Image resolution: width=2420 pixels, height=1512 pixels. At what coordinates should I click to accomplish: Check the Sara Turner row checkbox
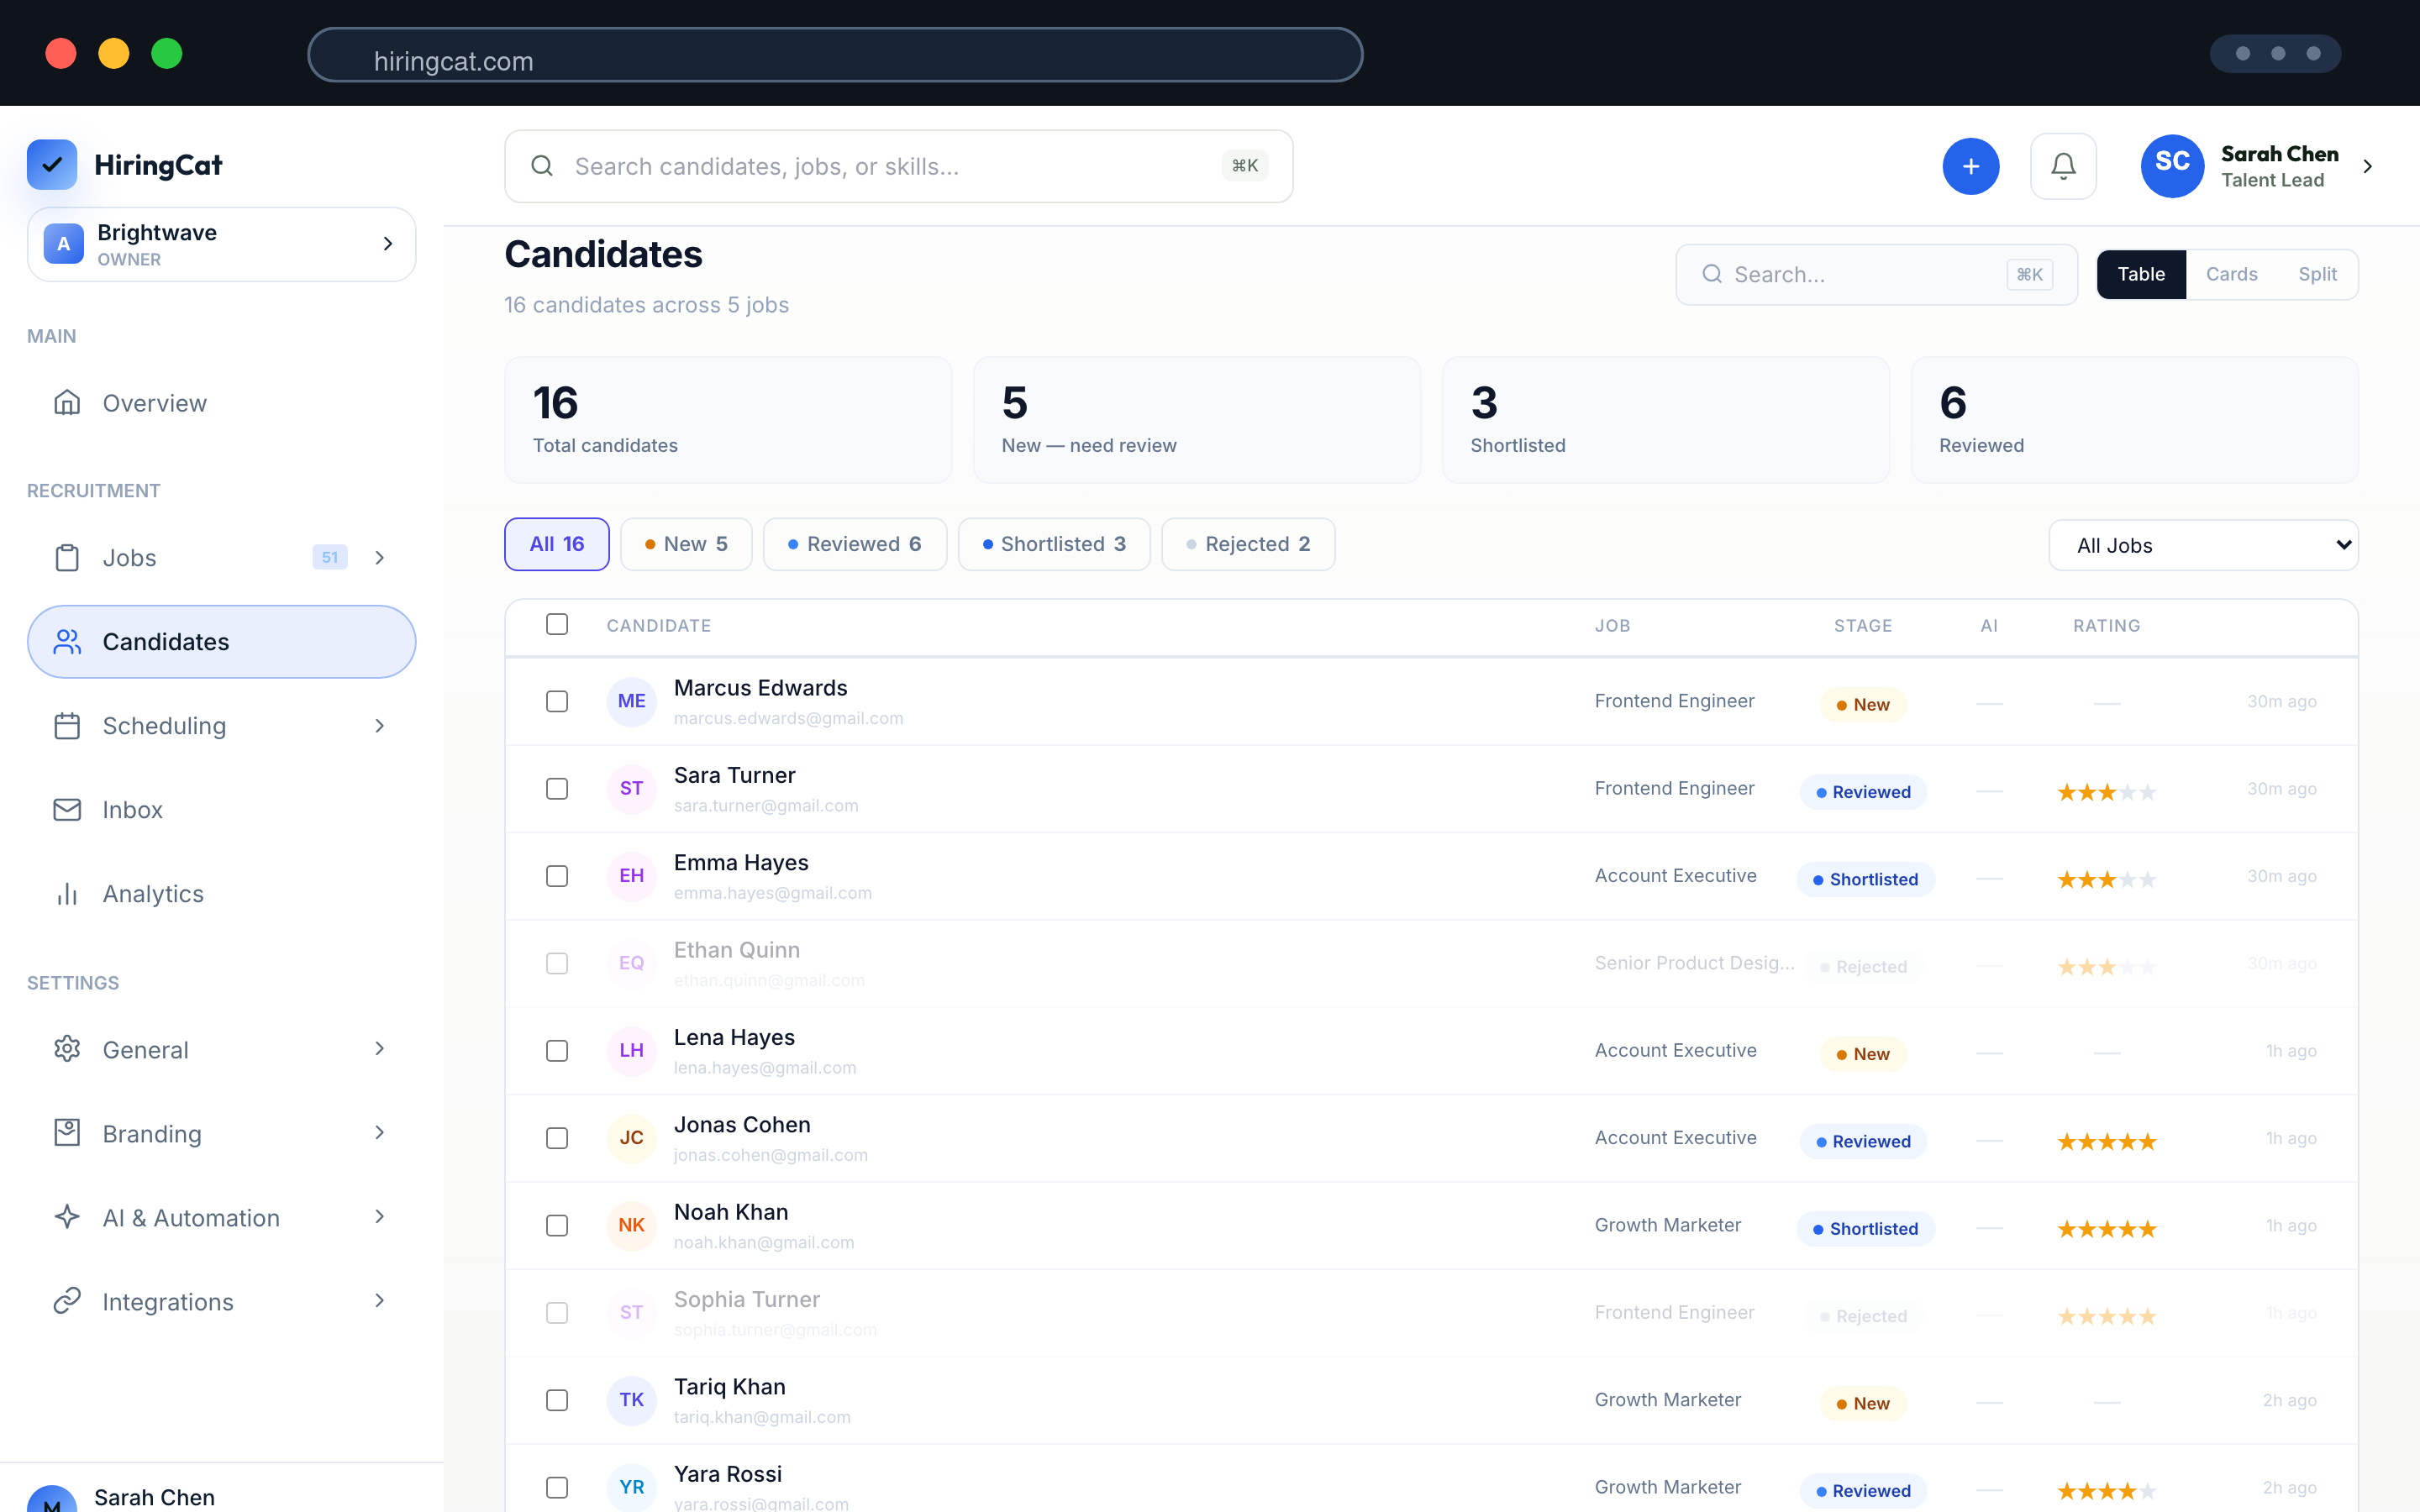click(x=557, y=789)
